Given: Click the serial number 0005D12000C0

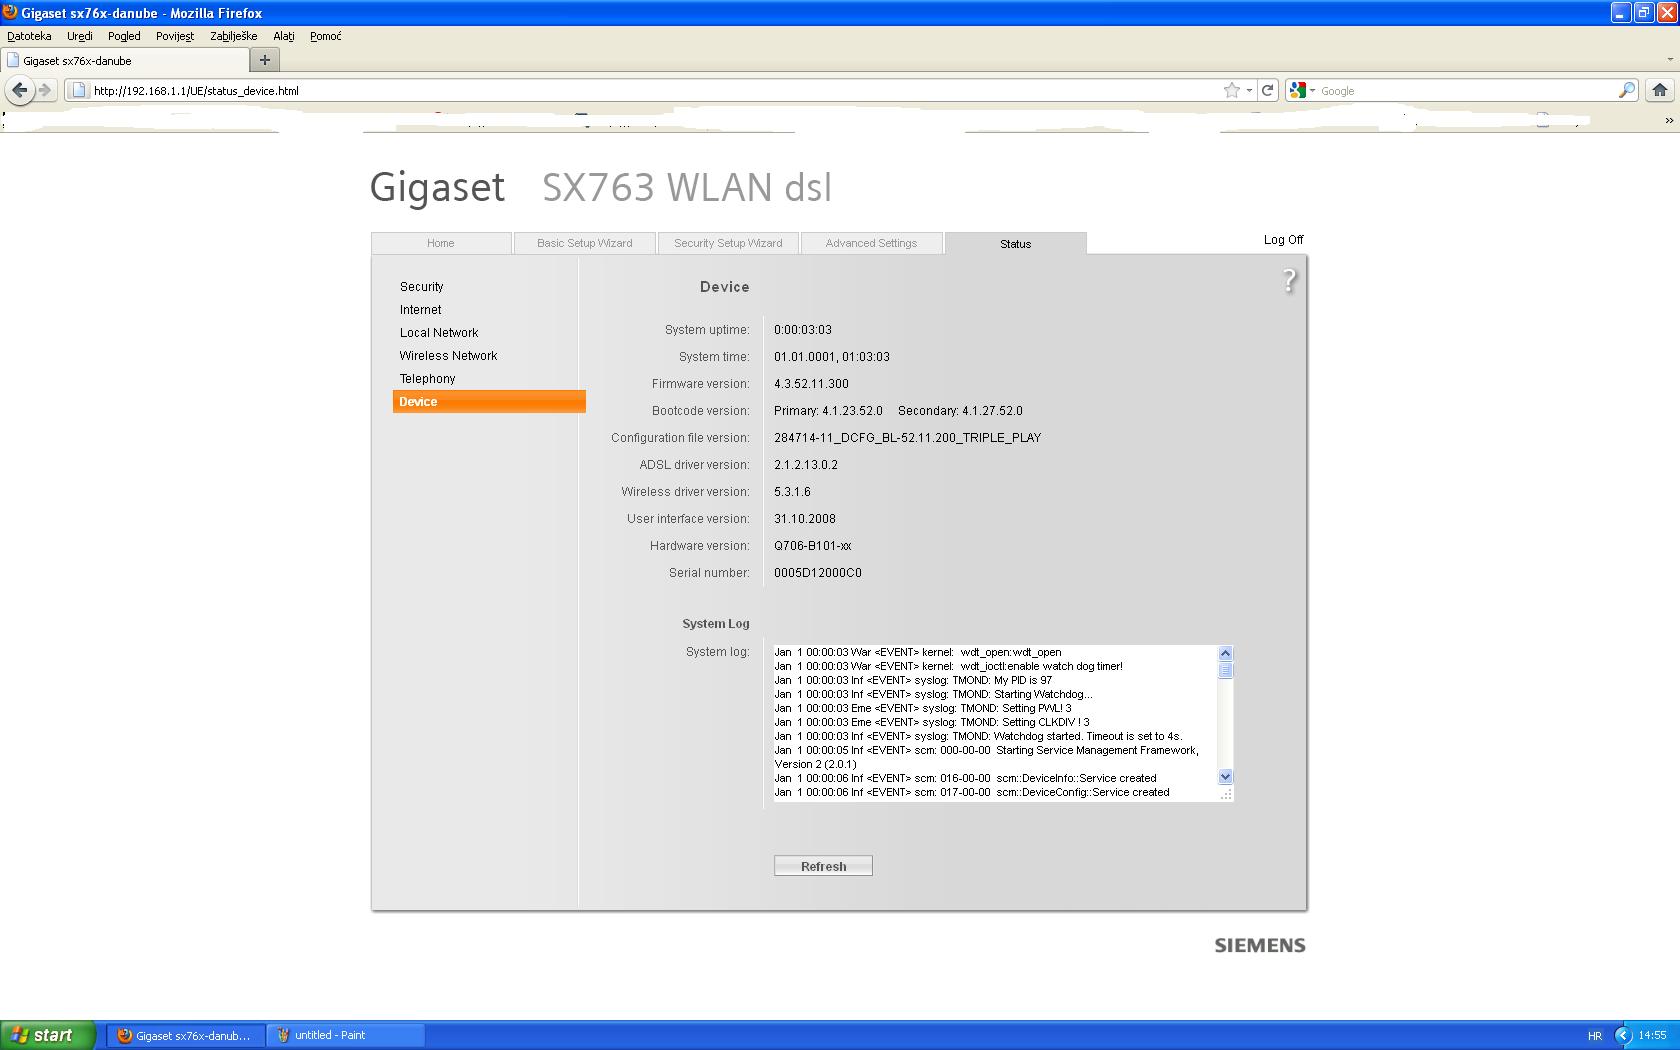Looking at the screenshot, I should coord(818,573).
